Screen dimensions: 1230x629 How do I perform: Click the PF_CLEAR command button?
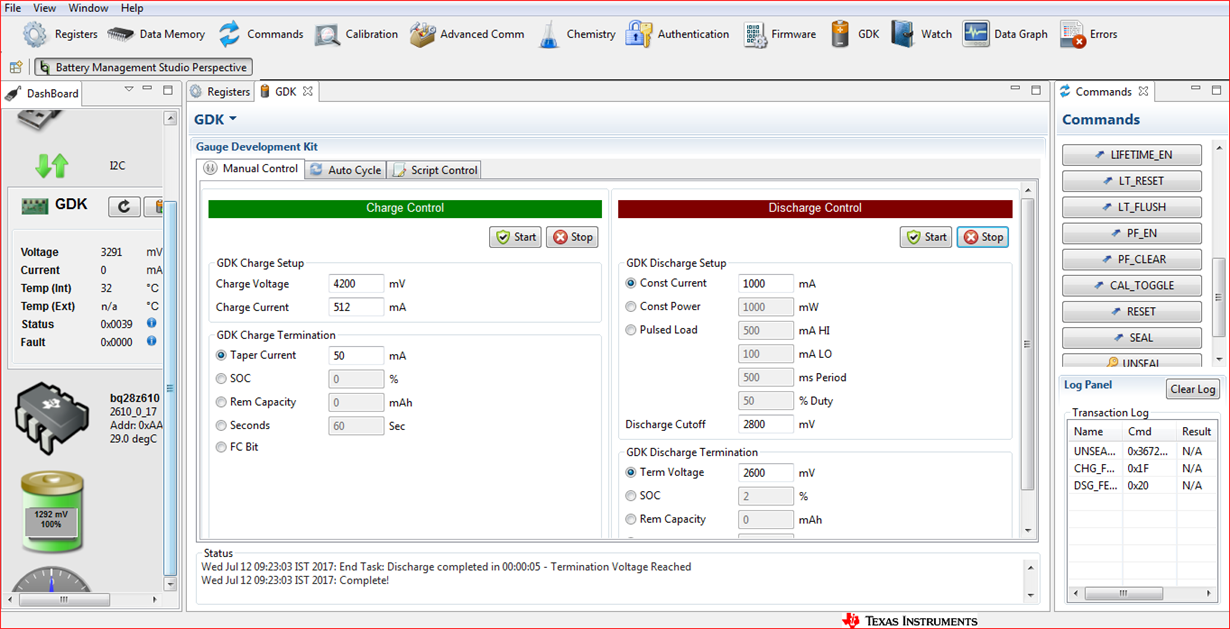(1132, 259)
